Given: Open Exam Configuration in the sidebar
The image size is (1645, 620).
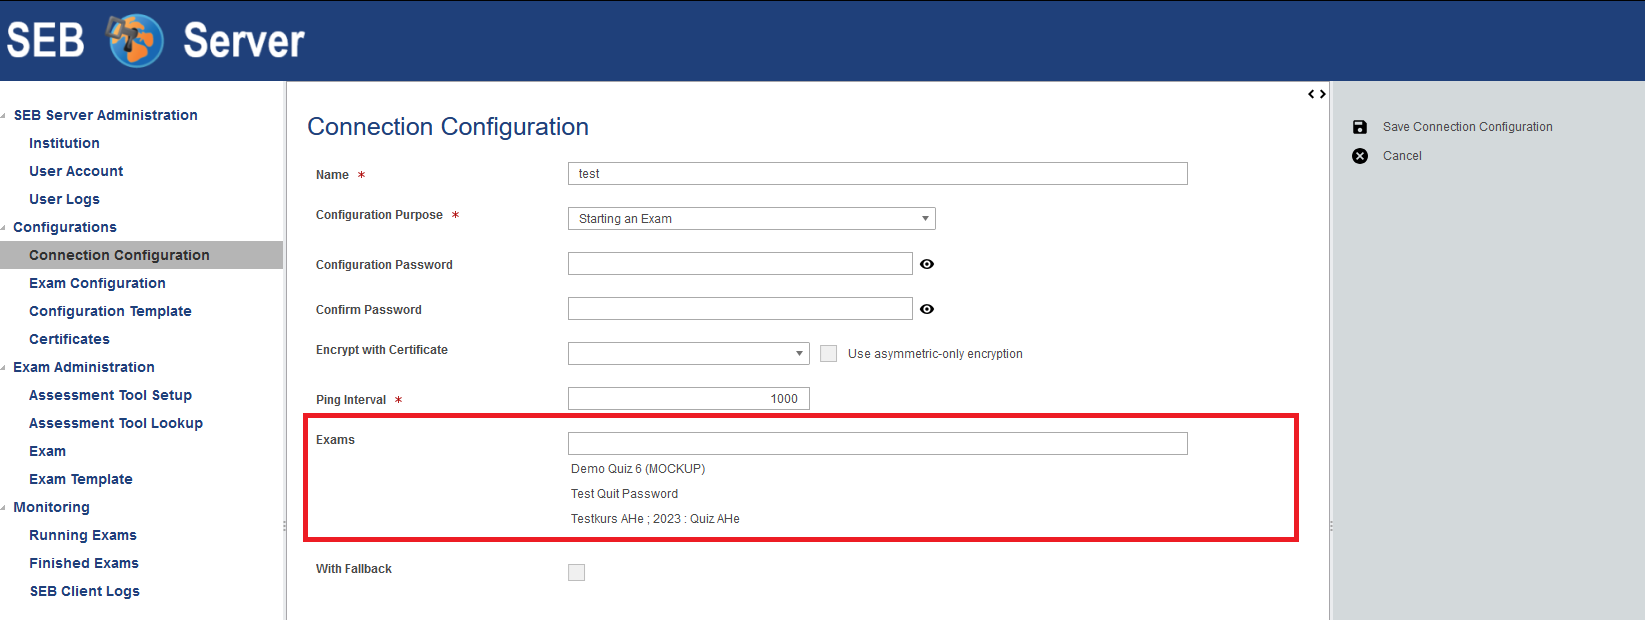Looking at the screenshot, I should pos(97,283).
